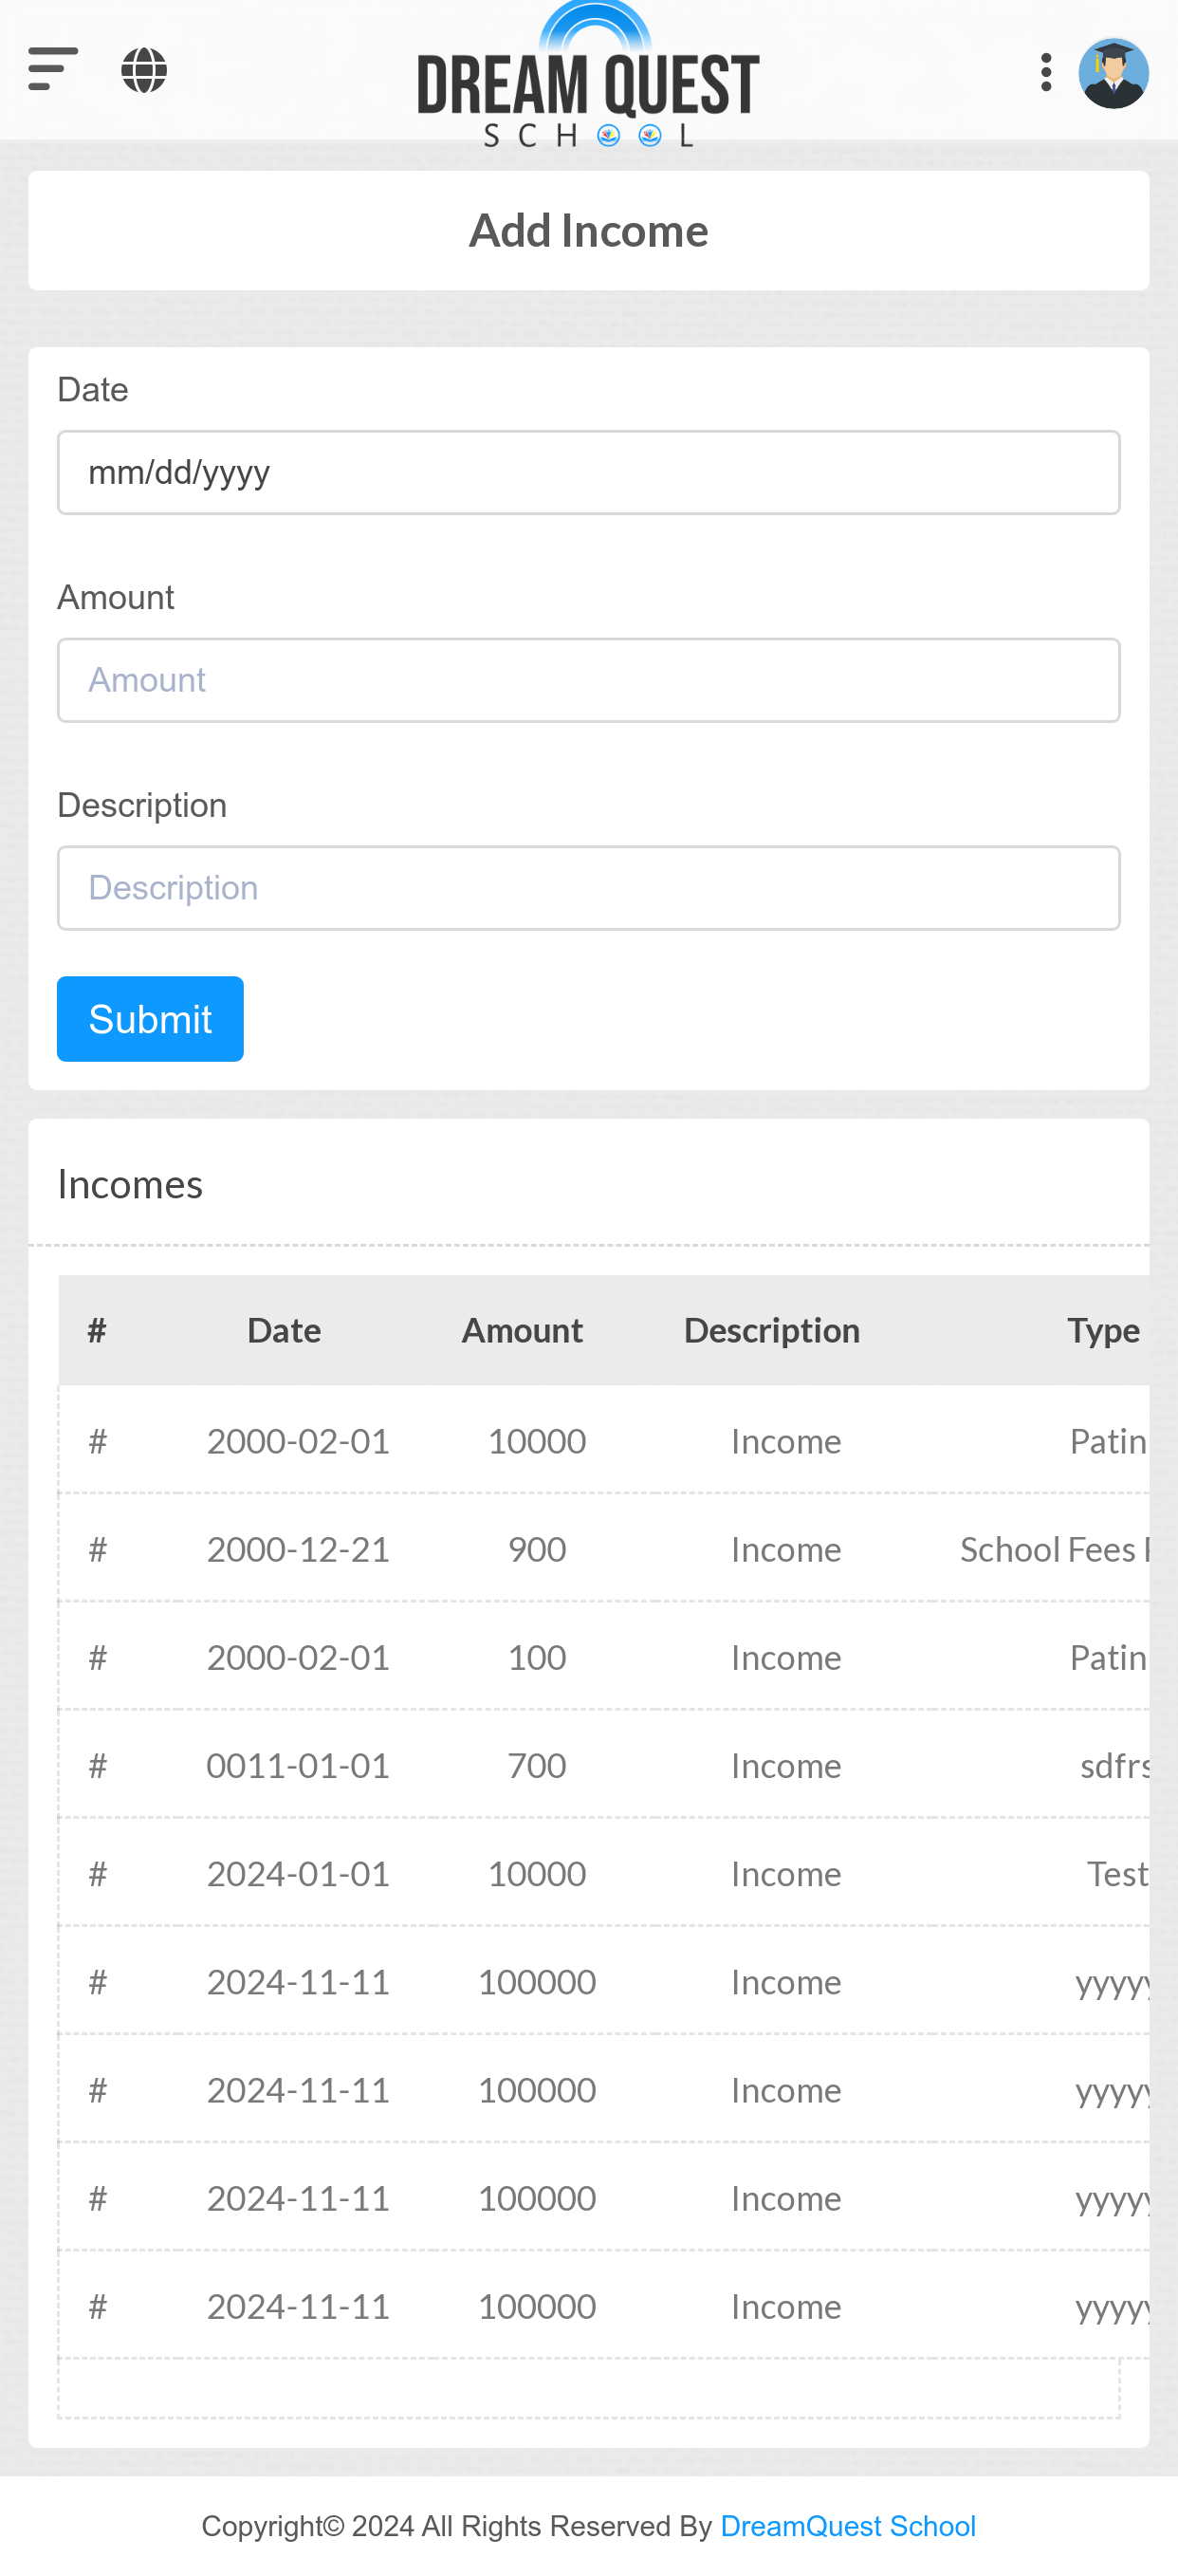This screenshot has width=1178, height=2576.
Task: Click the # cell of the 0011-01-01 row
Action: [x=97, y=1765]
